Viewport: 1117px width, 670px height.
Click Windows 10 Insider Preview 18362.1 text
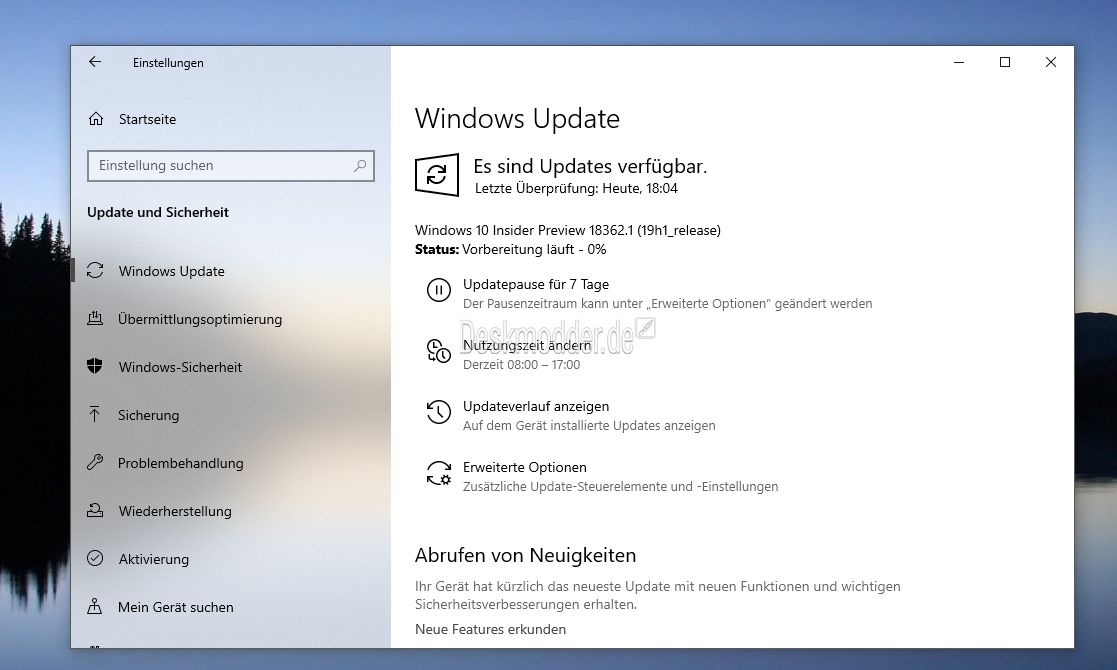tap(568, 230)
